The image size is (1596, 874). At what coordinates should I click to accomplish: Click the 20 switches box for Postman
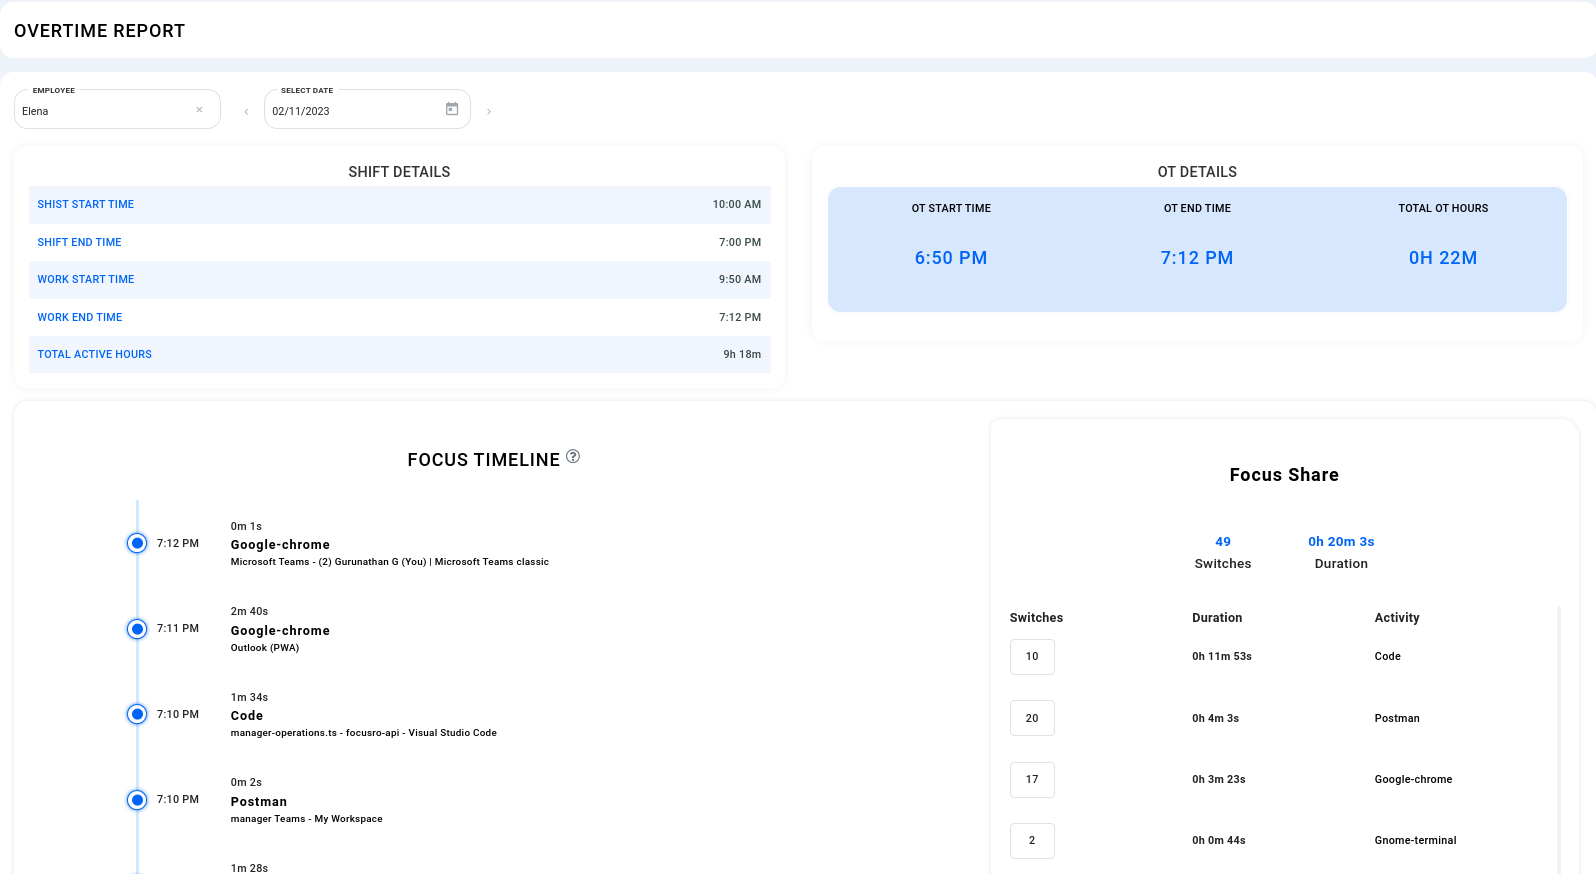(1032, 718)
